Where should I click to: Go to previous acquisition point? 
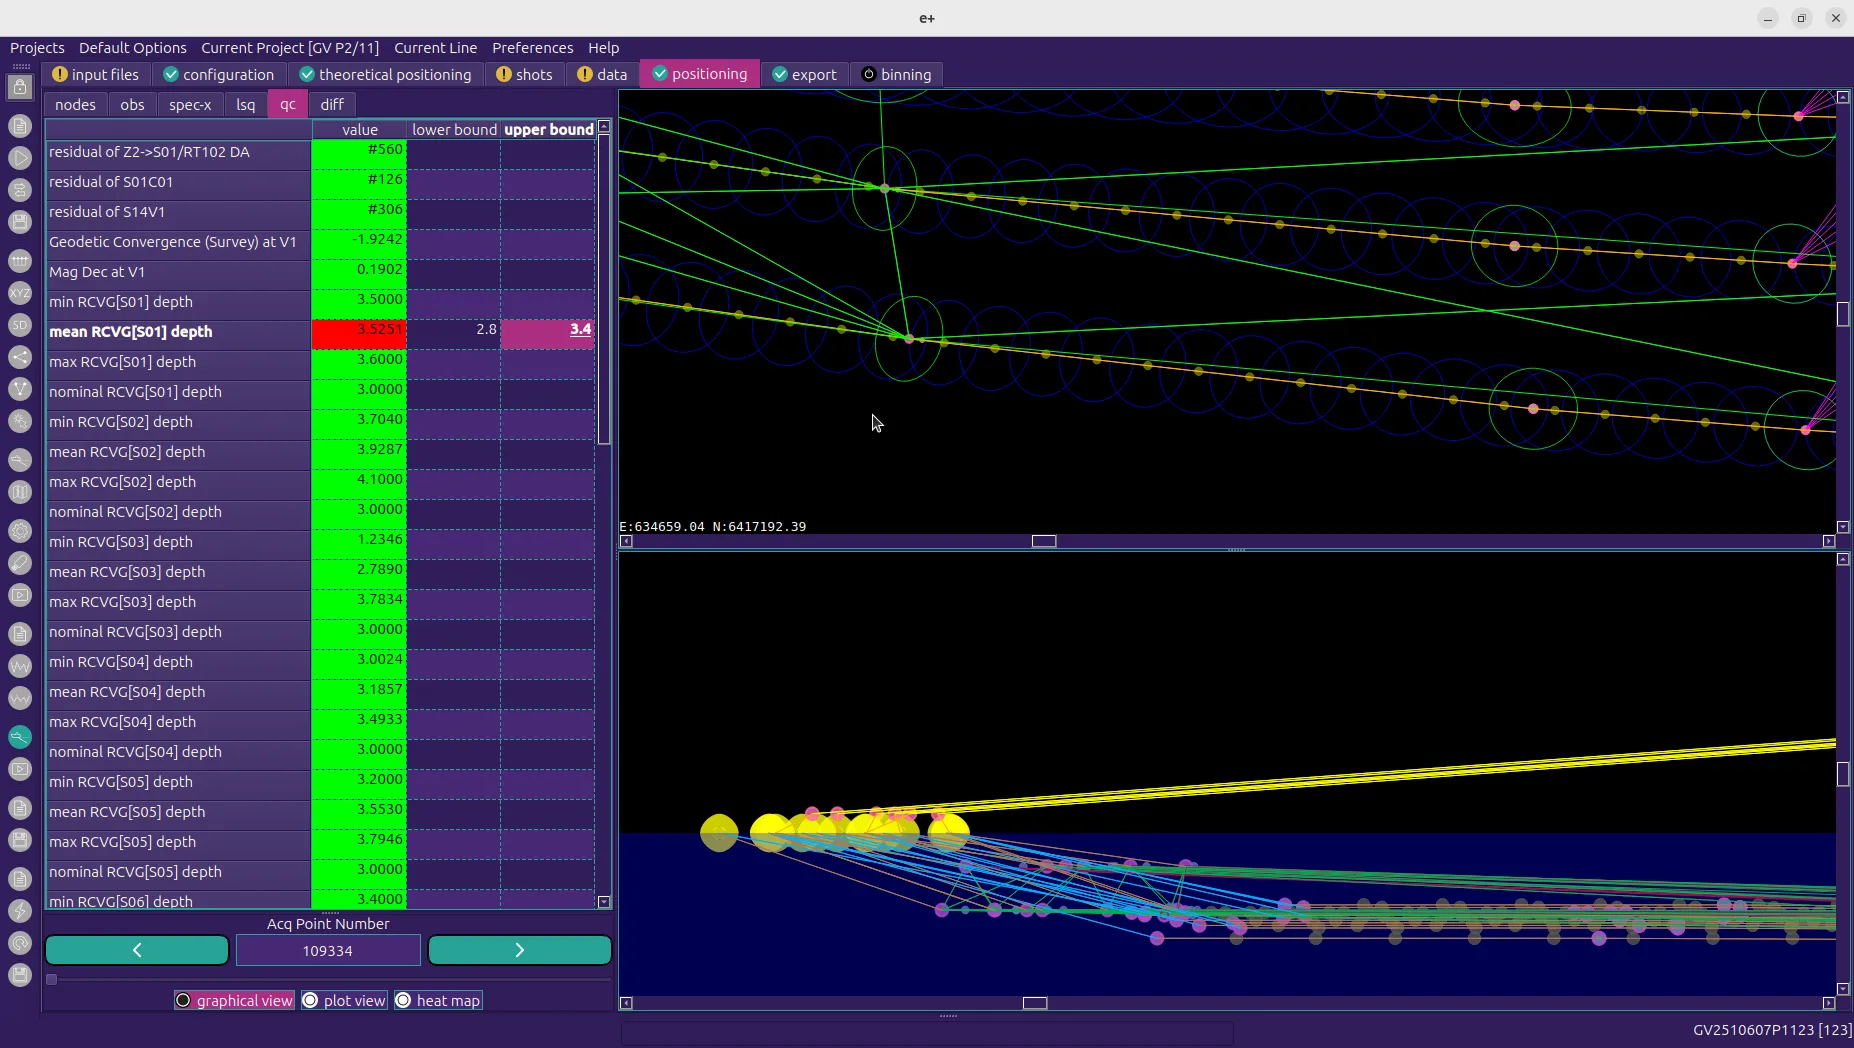137,950
